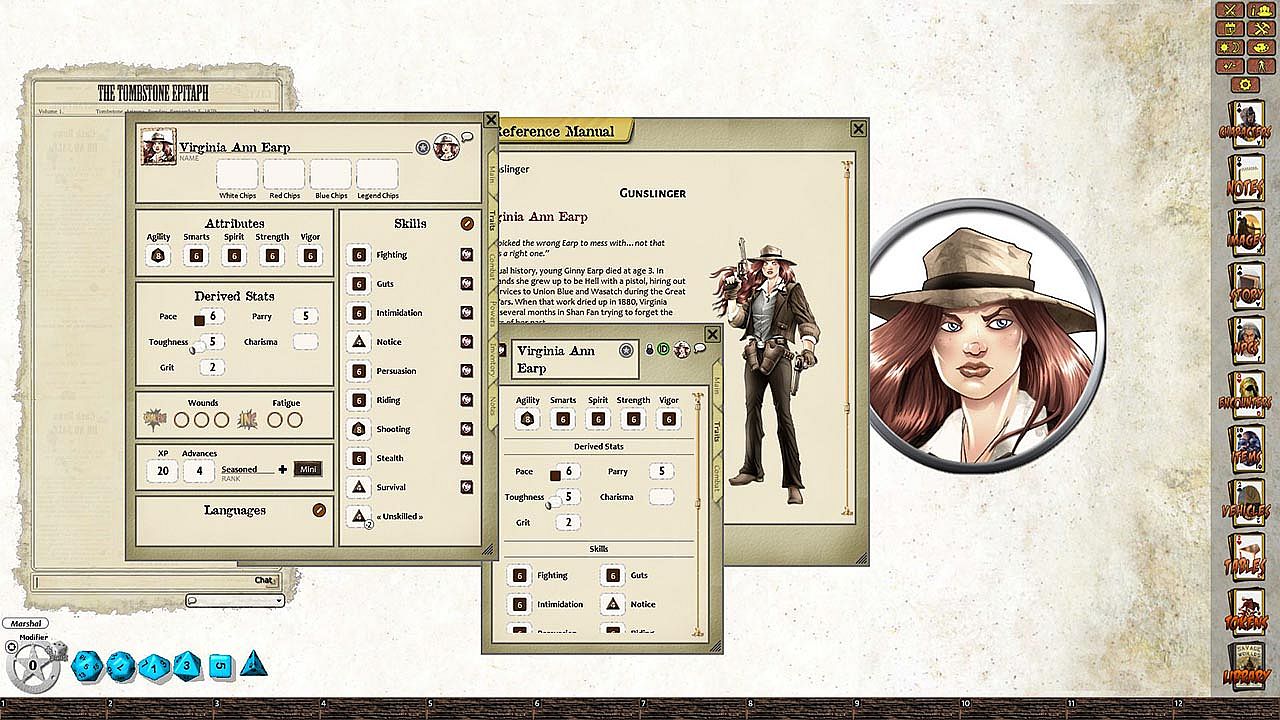Image resolution: width=1280 pixels, height=720 pixels.
Task: Toggle the first Wounds circle
Action: pyautogui.click(x=182, y=420)
